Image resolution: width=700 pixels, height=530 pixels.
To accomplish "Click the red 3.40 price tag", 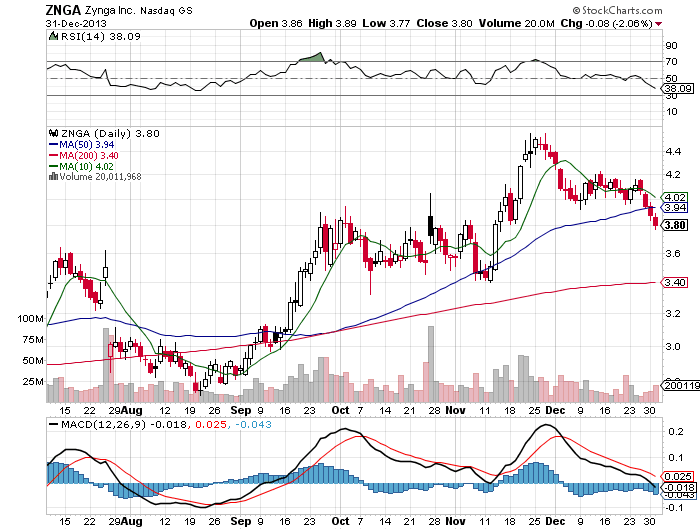I will [675, 282].
